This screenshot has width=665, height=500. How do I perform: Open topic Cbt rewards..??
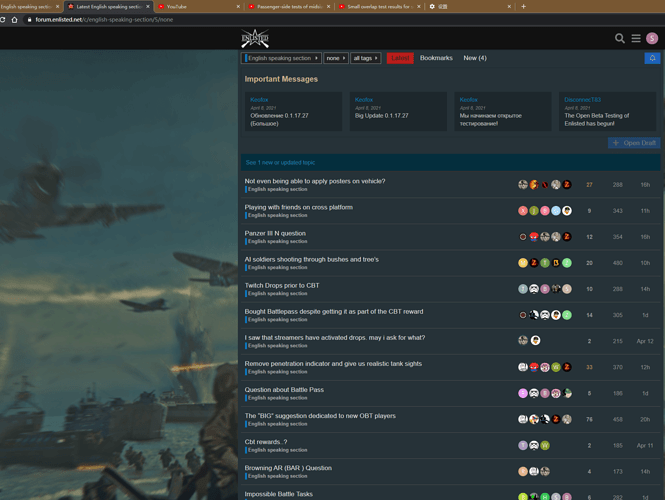point(265,442)
